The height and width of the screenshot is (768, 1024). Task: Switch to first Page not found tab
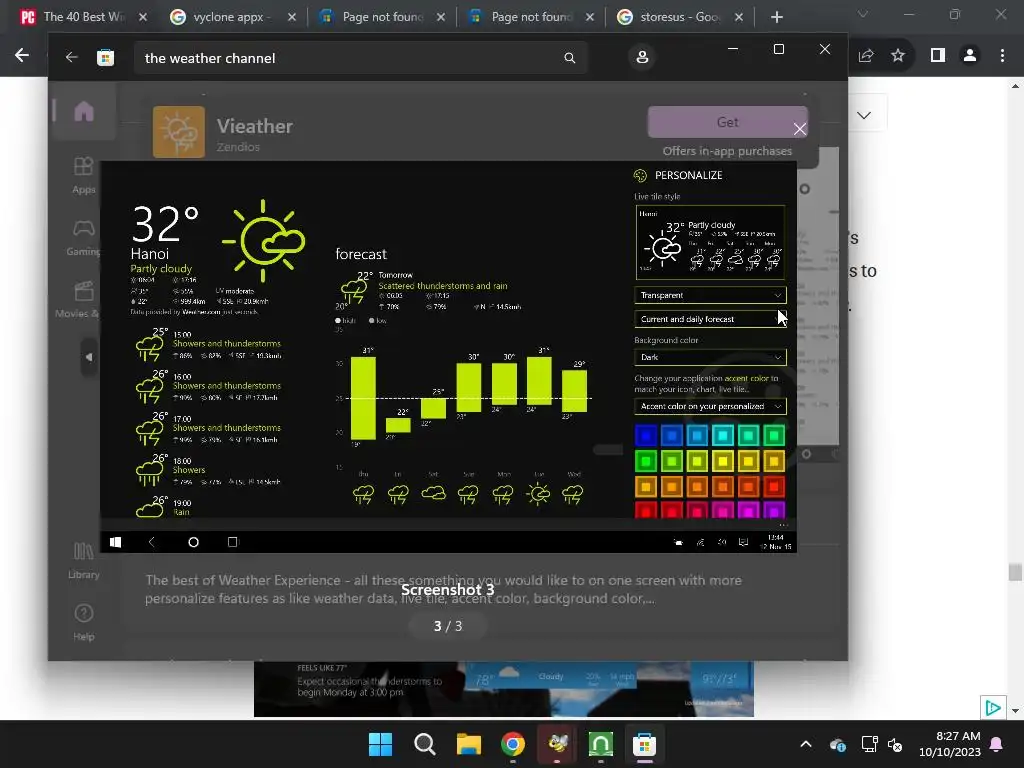pyautogui.click(x=380, y=17)
